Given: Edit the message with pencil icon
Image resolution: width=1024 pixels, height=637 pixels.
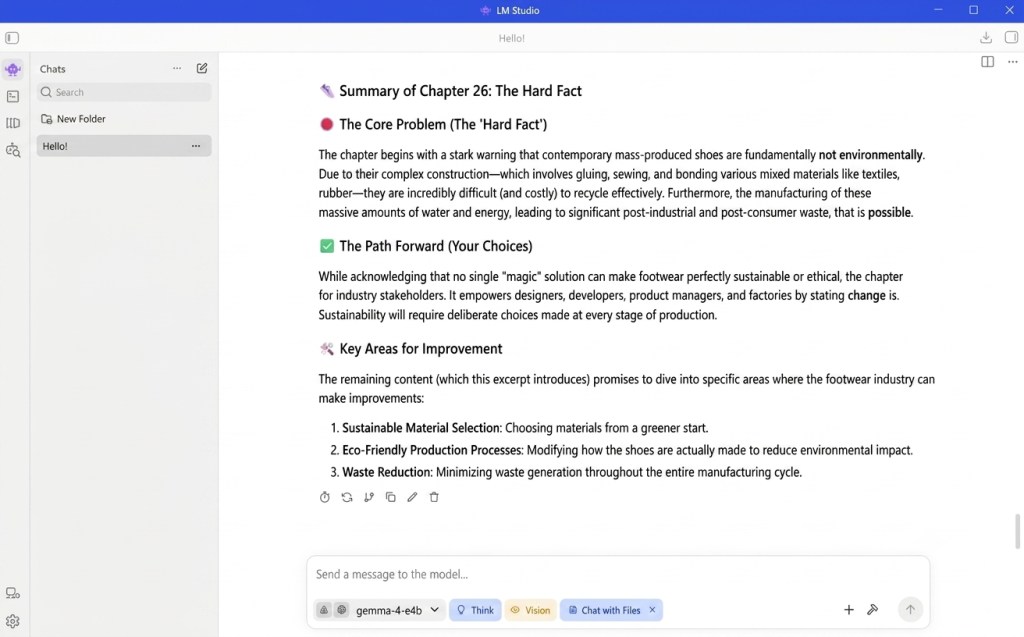Looking at the screenshot, I should pyautogui.click(x=412, y=497).
